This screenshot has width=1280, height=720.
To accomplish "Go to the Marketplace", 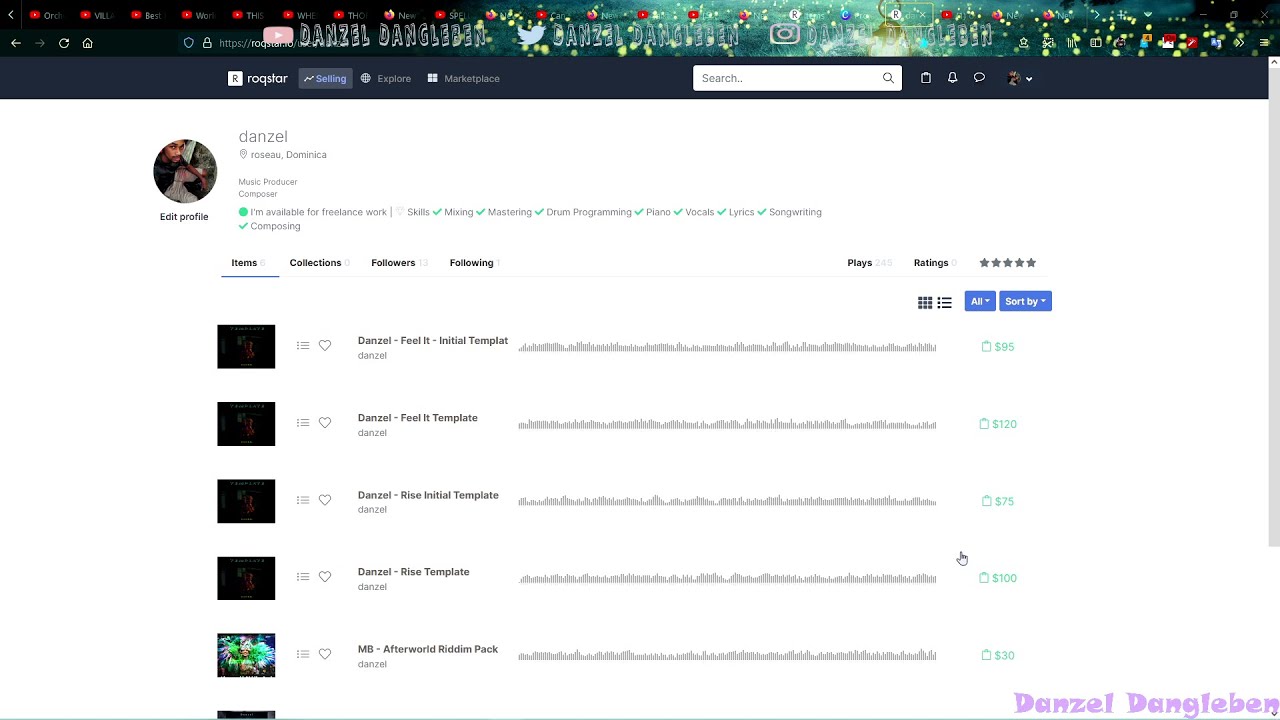I will [x=463, y=78].
